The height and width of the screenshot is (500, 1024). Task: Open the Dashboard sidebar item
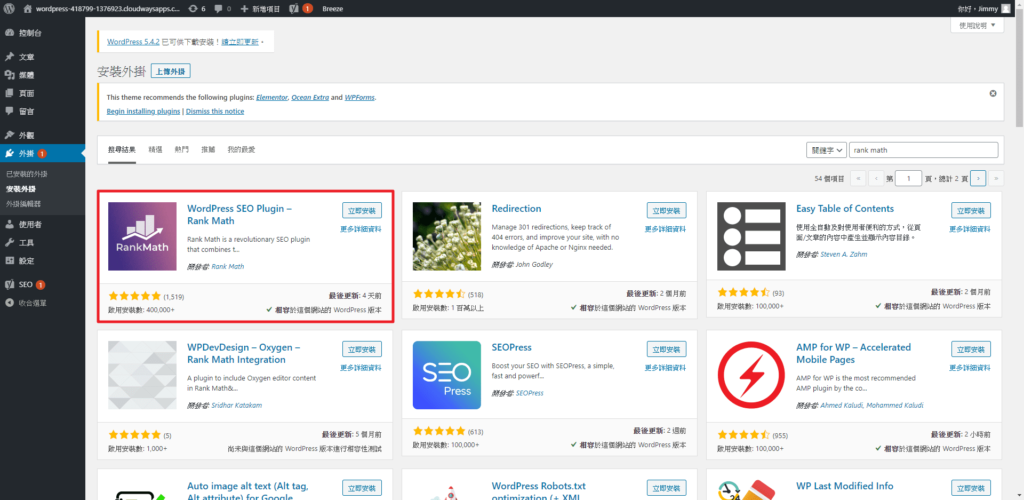pyautogui.click(x=42, y=33)
